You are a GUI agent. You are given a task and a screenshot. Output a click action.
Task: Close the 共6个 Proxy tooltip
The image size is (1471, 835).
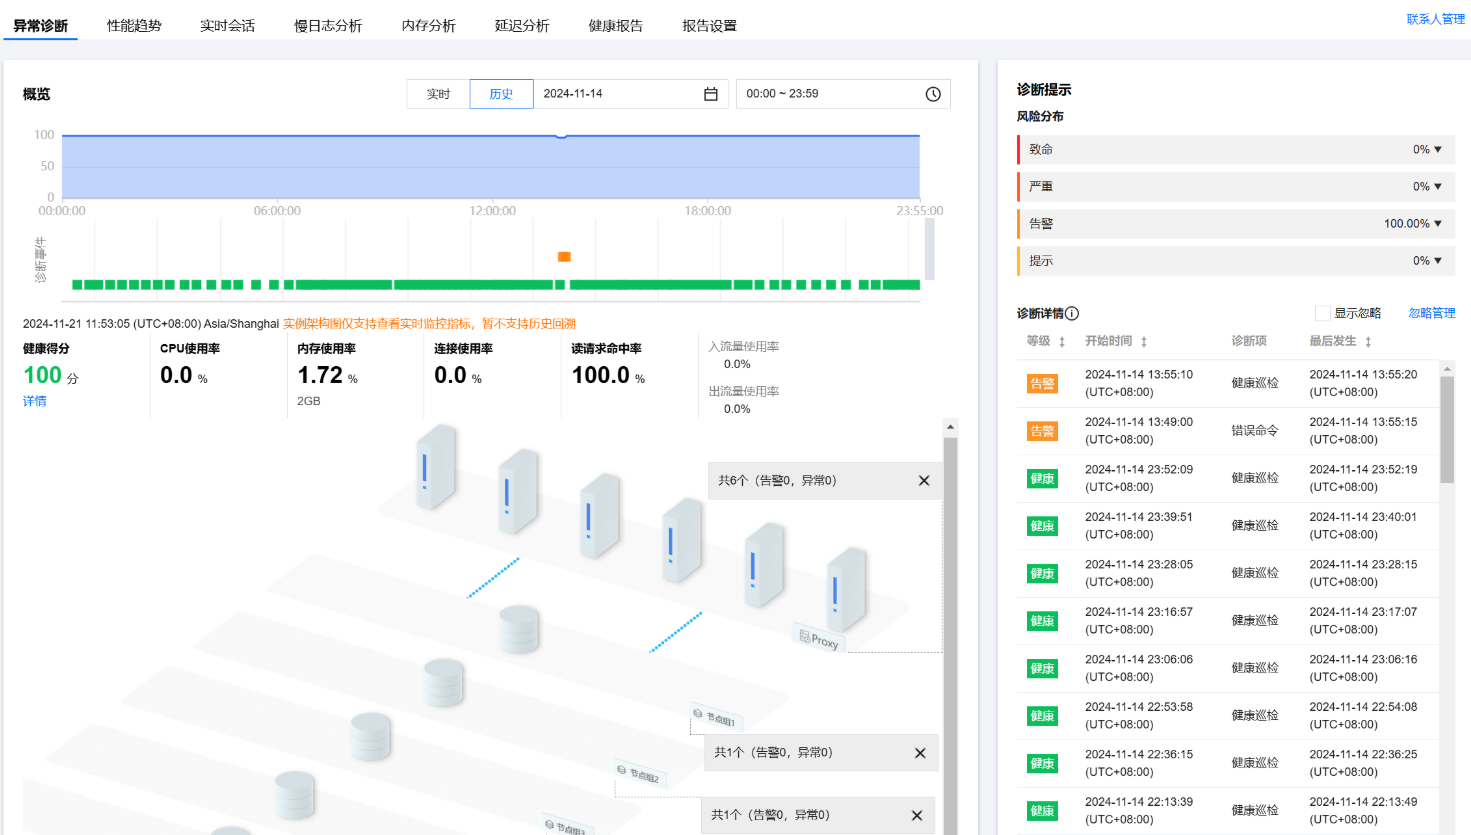(x=924, y=481)
